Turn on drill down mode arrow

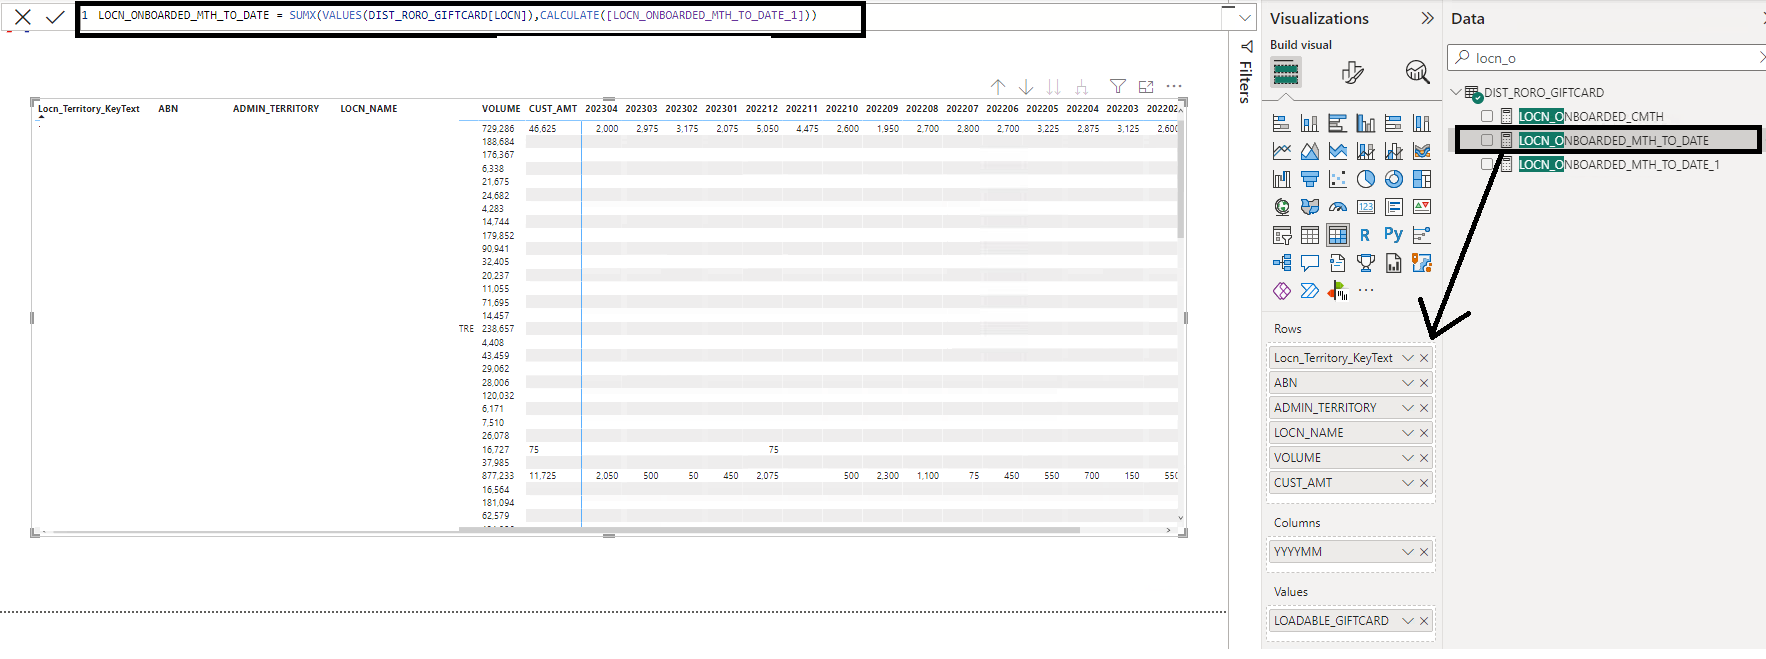click(x=1026, y=87)
